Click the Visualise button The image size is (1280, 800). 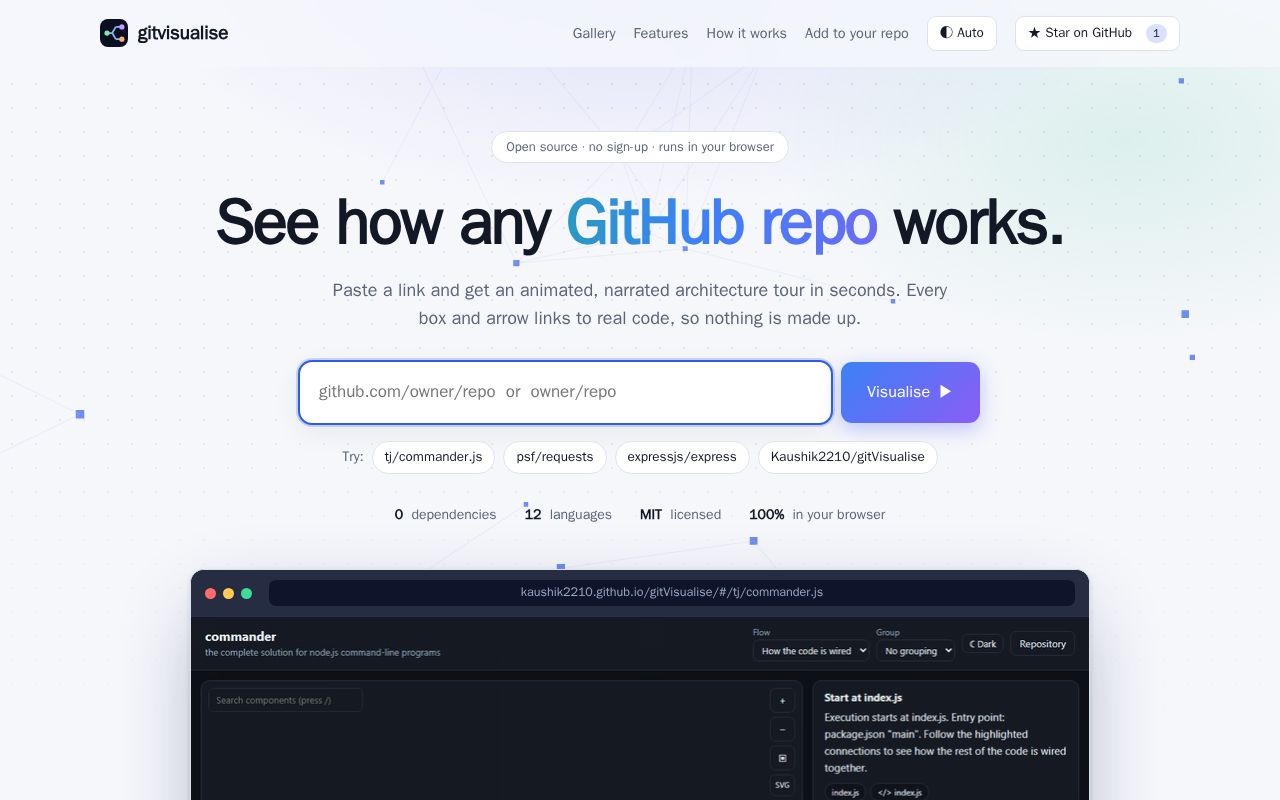pyautogui.click(x=910, y=392)
